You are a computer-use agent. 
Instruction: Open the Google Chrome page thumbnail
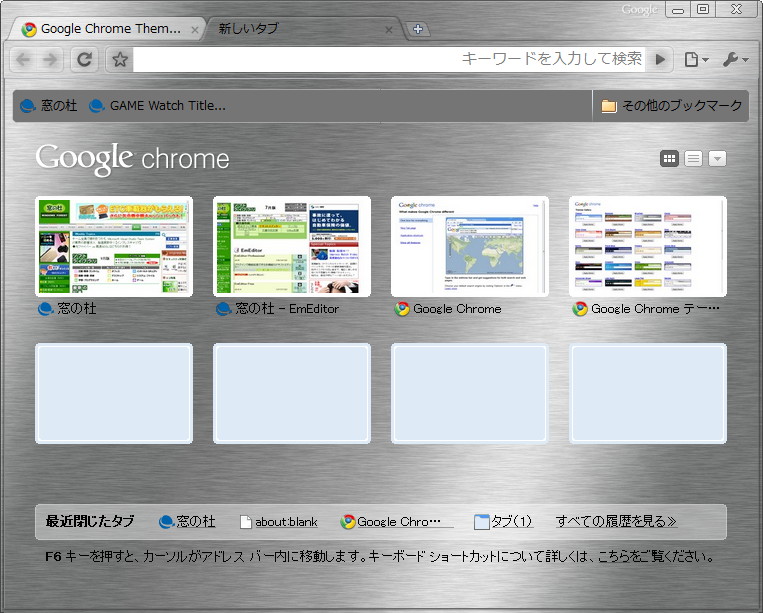pos(470,246)
